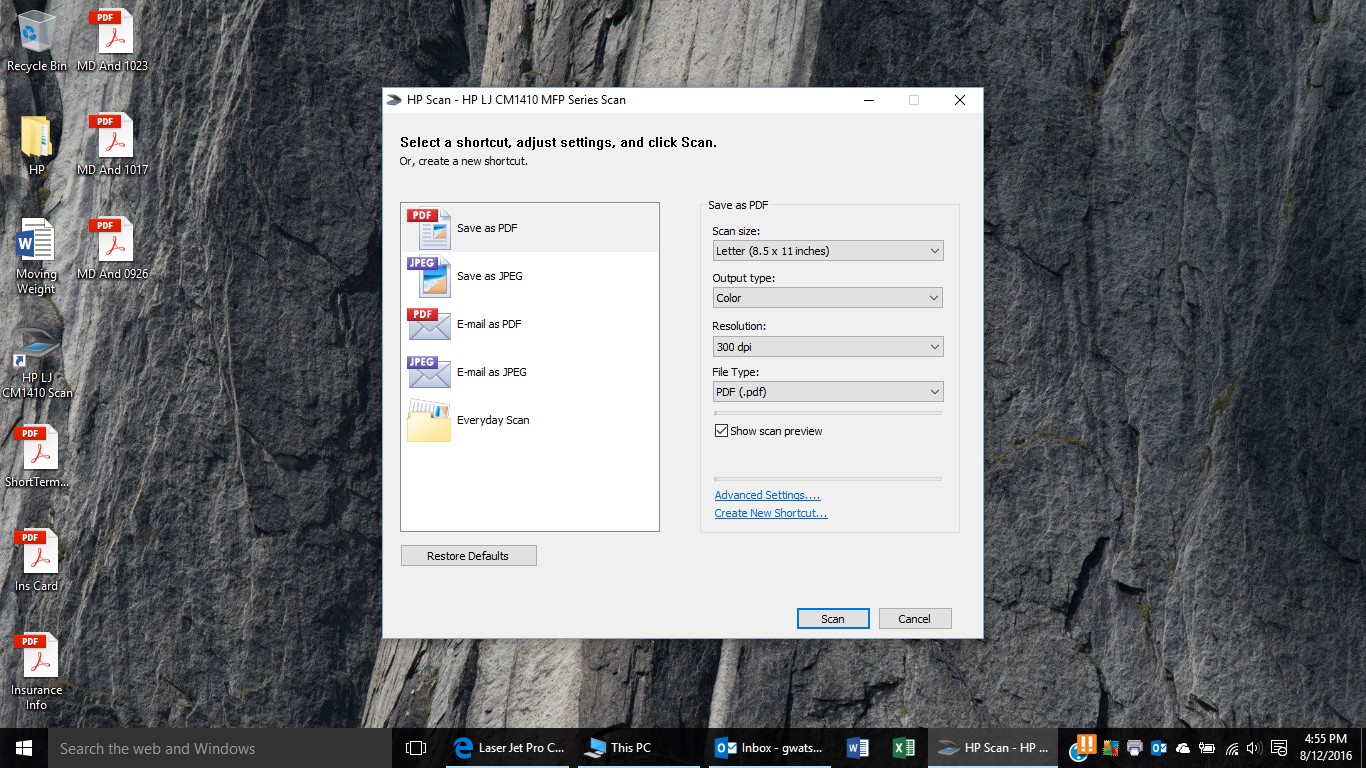This screenshot has width=1366, height=768.
Task: Open the Action Center notifications icon
Action: tap(1278, 748)
